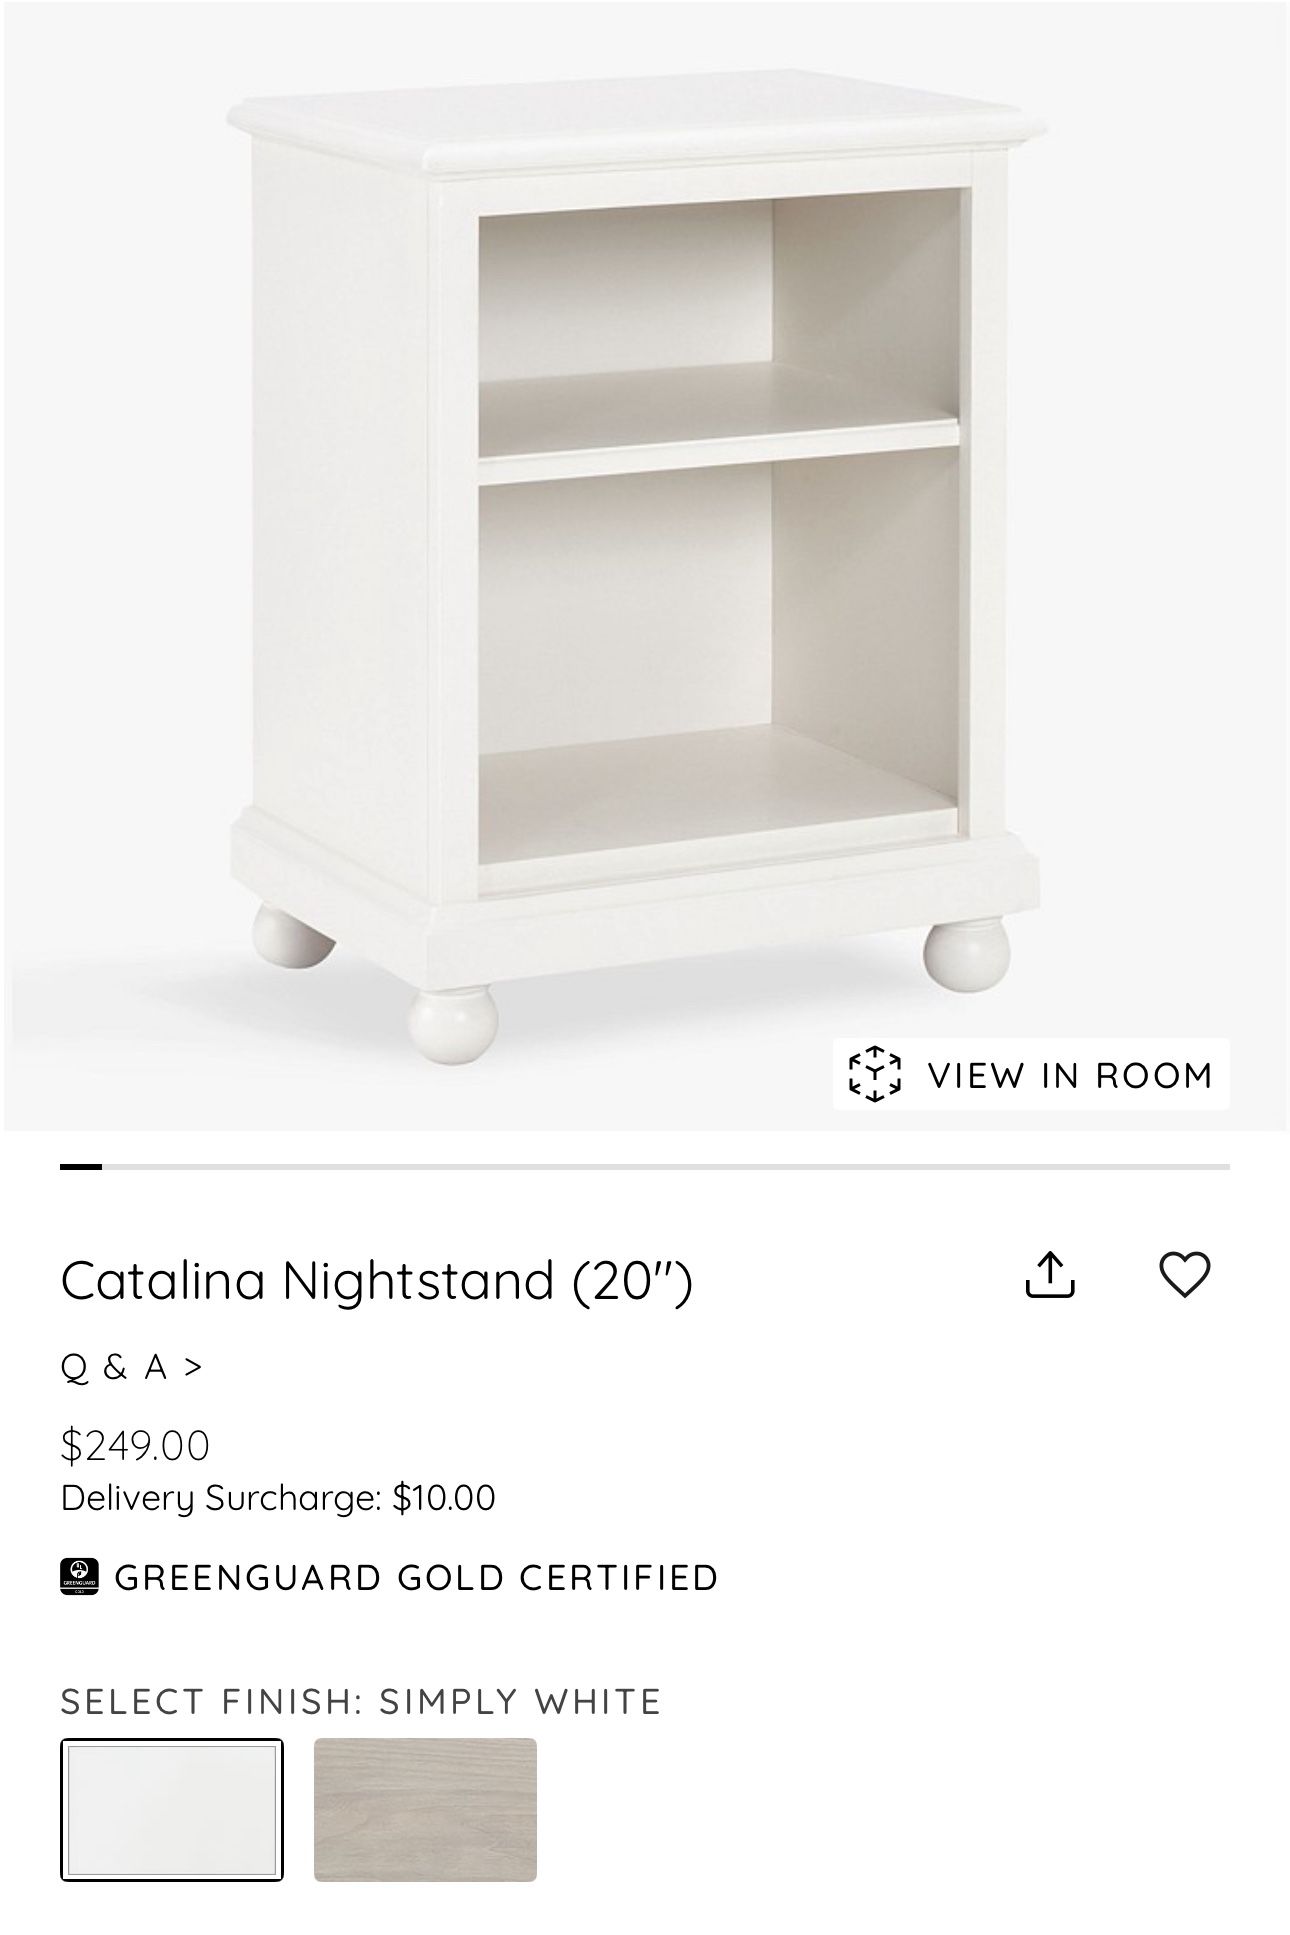Click the Greenguard Gold badge icon
Viewport: 1290px width, 1935px height.
click(80, 1577)
